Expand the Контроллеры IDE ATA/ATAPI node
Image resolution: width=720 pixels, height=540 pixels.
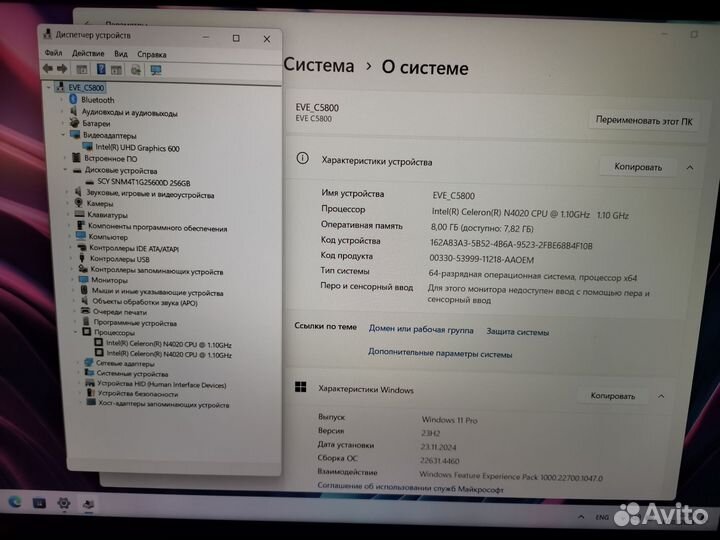(71, 248)
